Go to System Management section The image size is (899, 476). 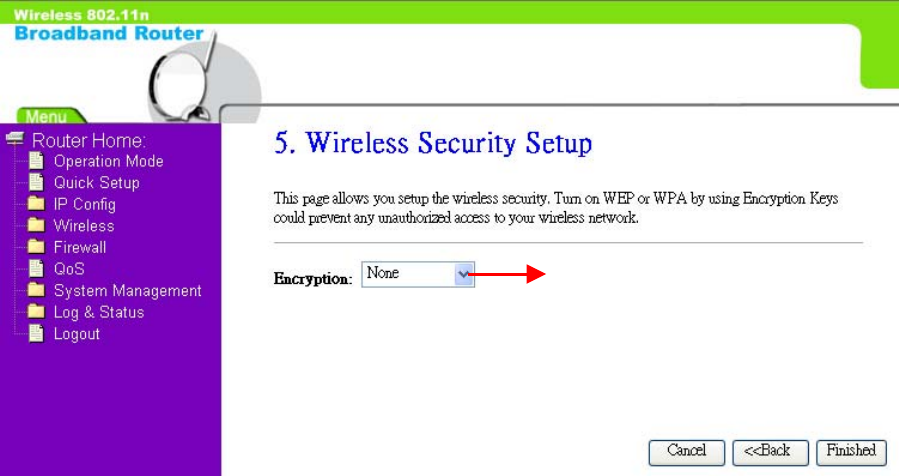pyautogui.click(x=127, y=291)
